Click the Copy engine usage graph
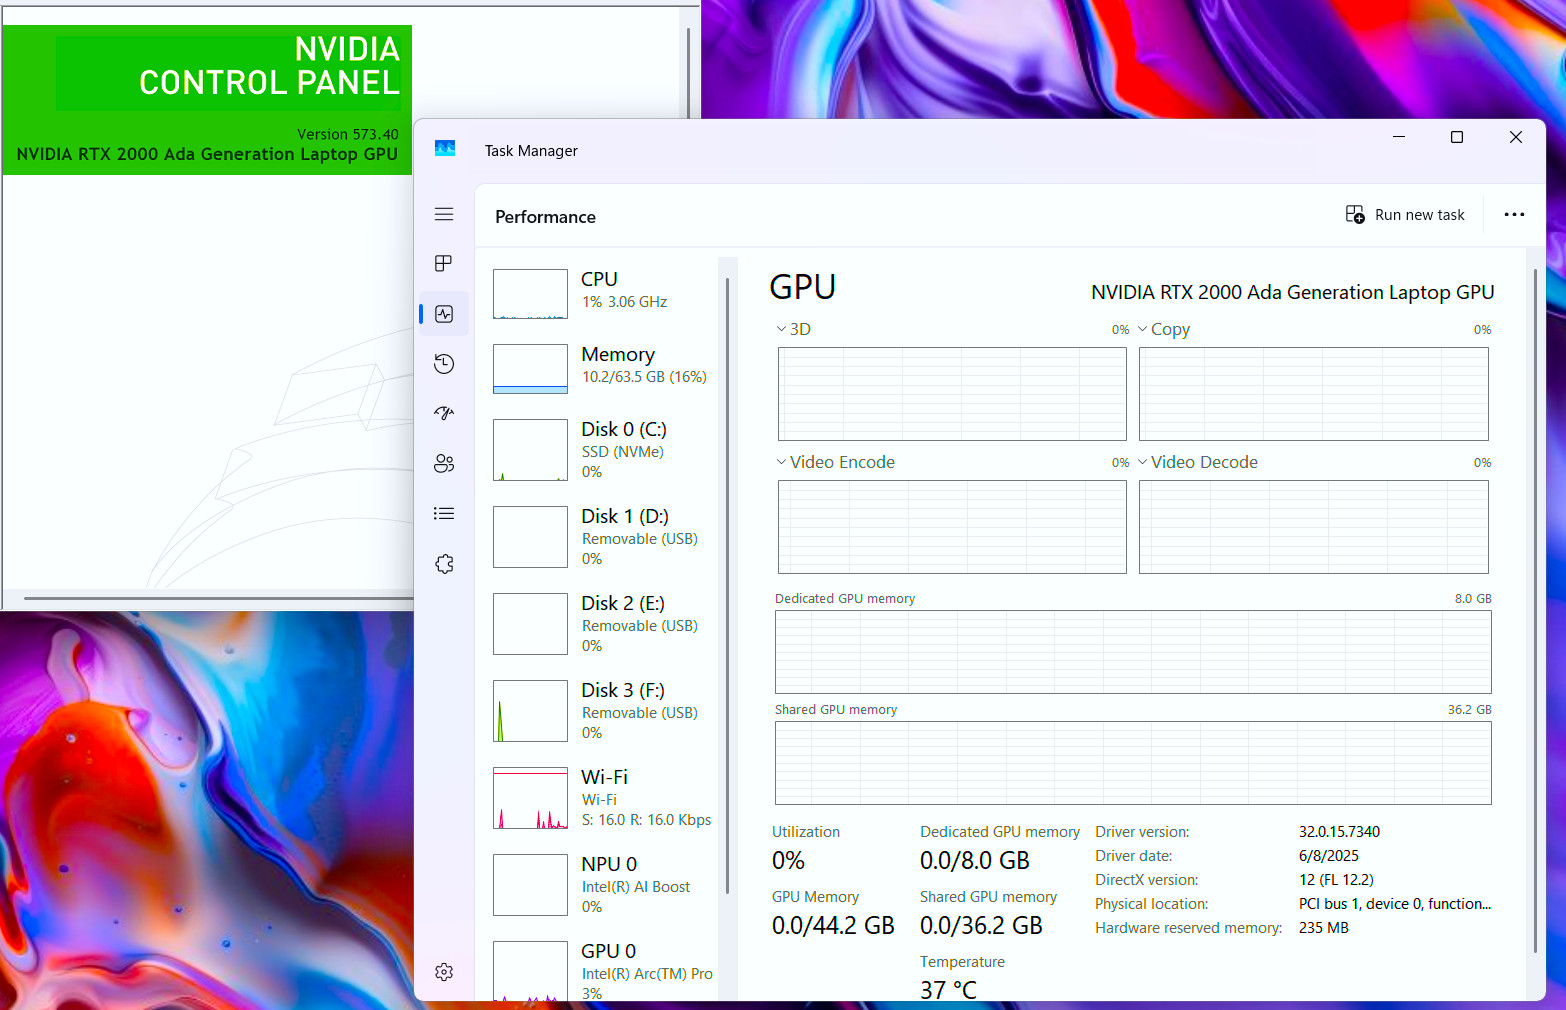Viewport: 1566px width, 1010px height. (x=1314, y=394)
